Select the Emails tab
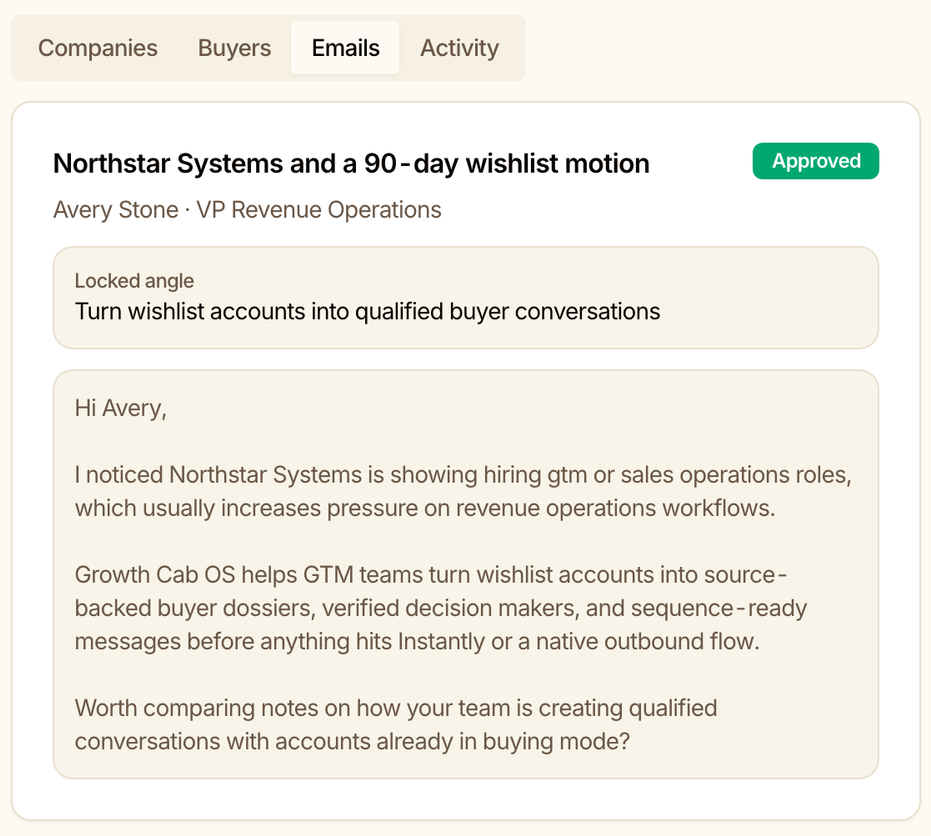Image resolution: width=931 pixels, height=836 pixels. pyautogui.click(x=345, y=48)
